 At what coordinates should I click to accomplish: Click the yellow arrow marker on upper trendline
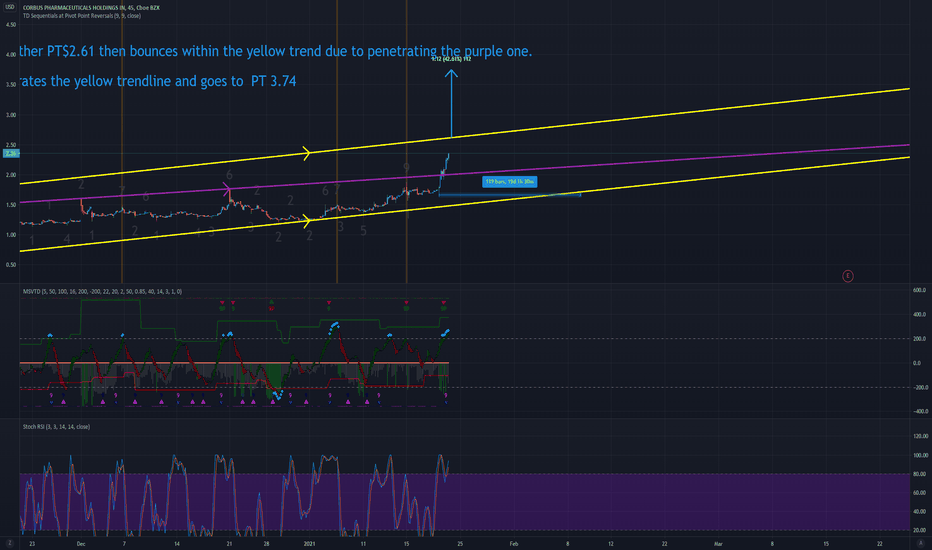(307, 153)
